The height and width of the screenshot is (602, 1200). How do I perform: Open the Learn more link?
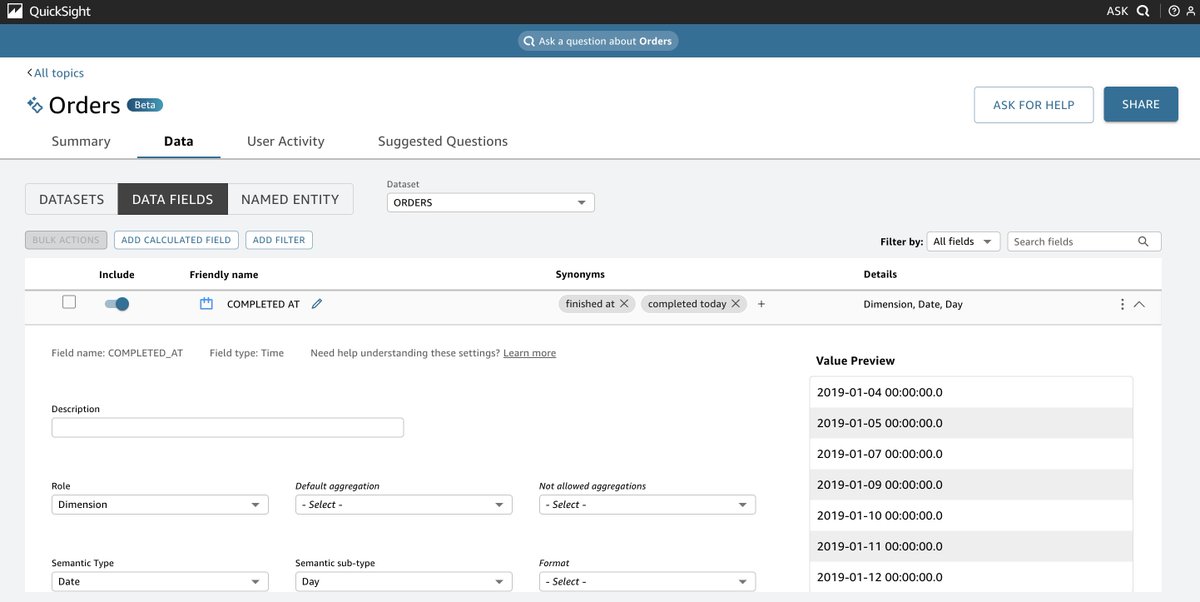click(530, 353)
